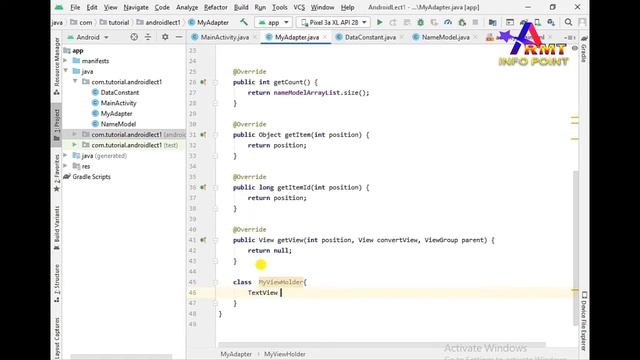Expand com.tutorial.androidlect1 (test) package arrow
This screenshot has height=360, width=640.
(75, 145)
